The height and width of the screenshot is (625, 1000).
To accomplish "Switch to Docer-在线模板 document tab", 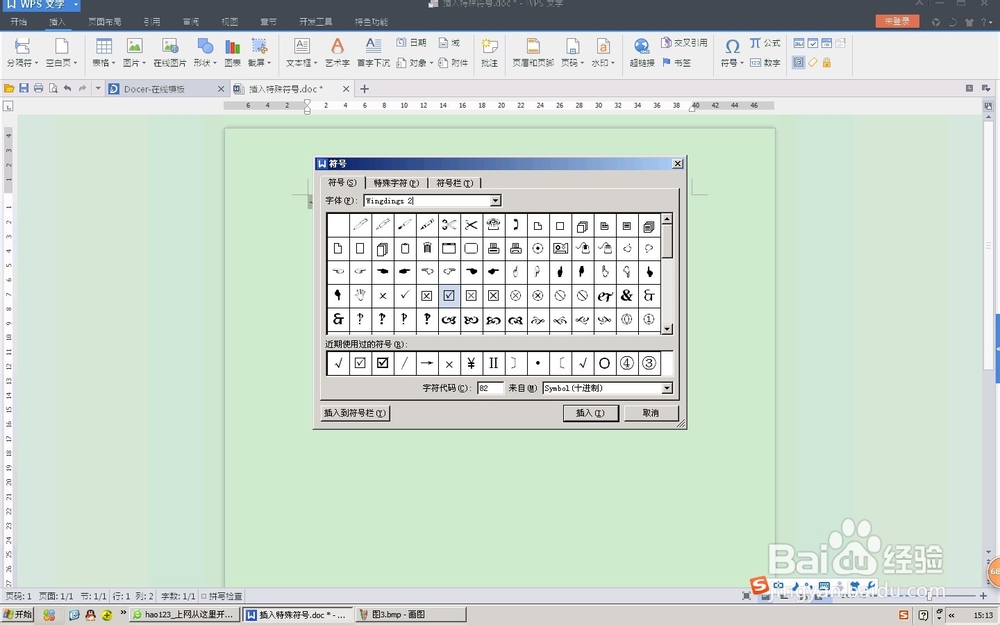I will point(166,89).
